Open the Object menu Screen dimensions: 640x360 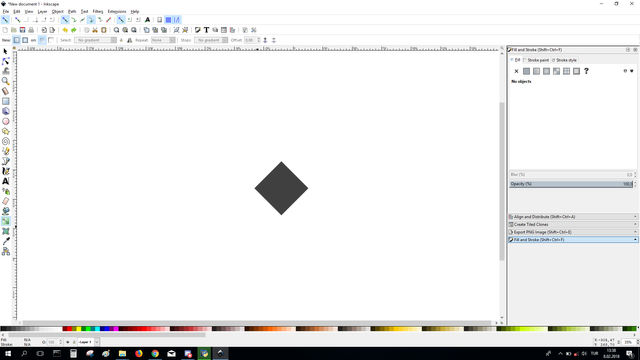click(x=58, y=11)
